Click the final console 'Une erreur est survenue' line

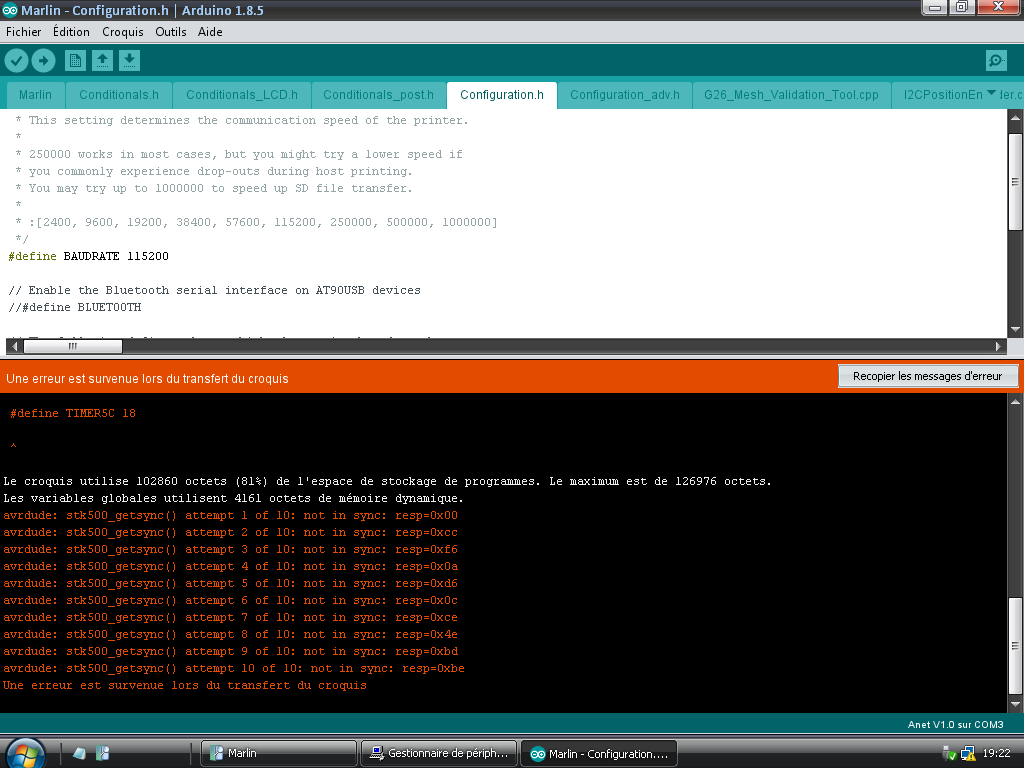[x=185, y=685]
